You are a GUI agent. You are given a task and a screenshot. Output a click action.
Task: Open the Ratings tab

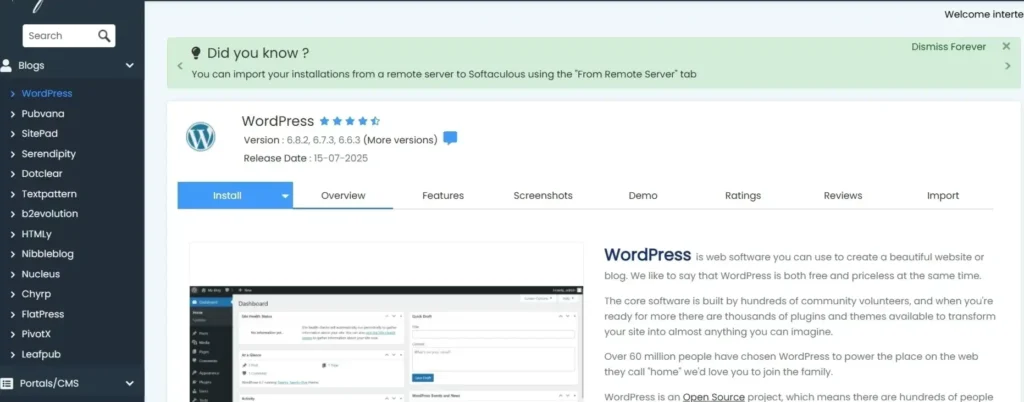(x=743, y=196)
